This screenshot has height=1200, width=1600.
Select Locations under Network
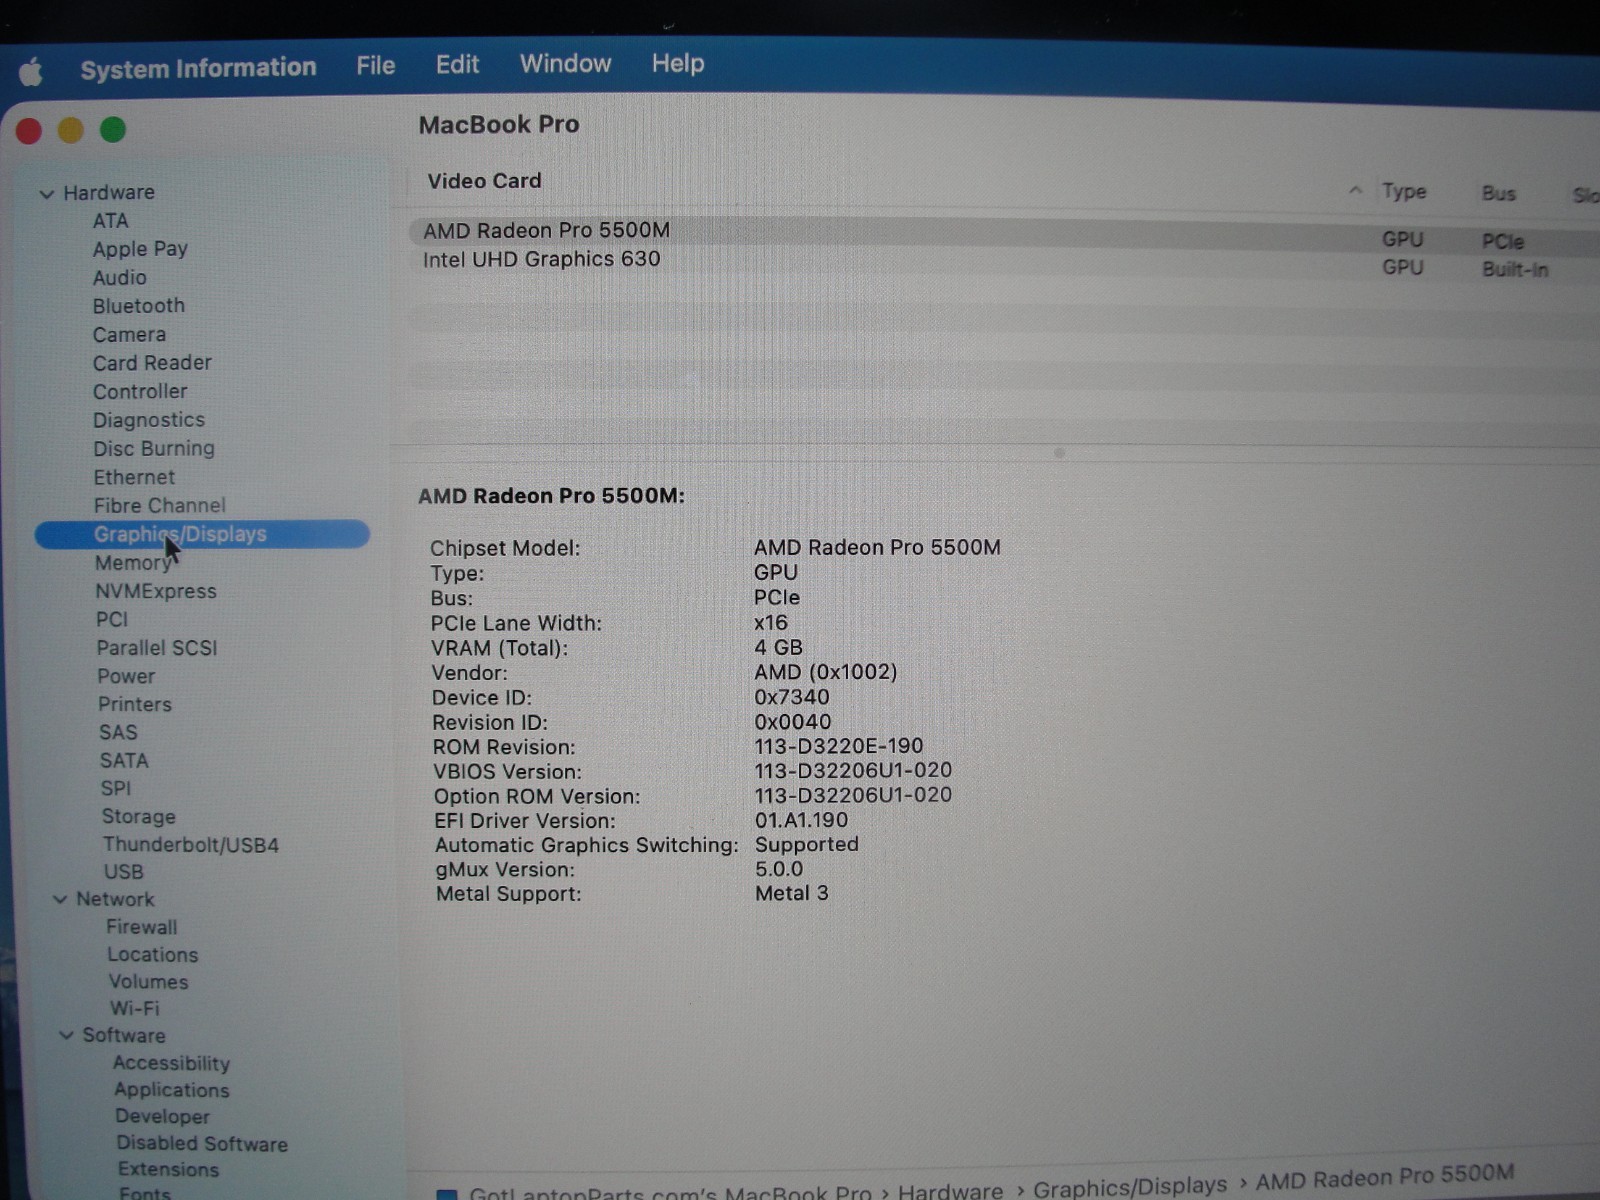point(152,955)
